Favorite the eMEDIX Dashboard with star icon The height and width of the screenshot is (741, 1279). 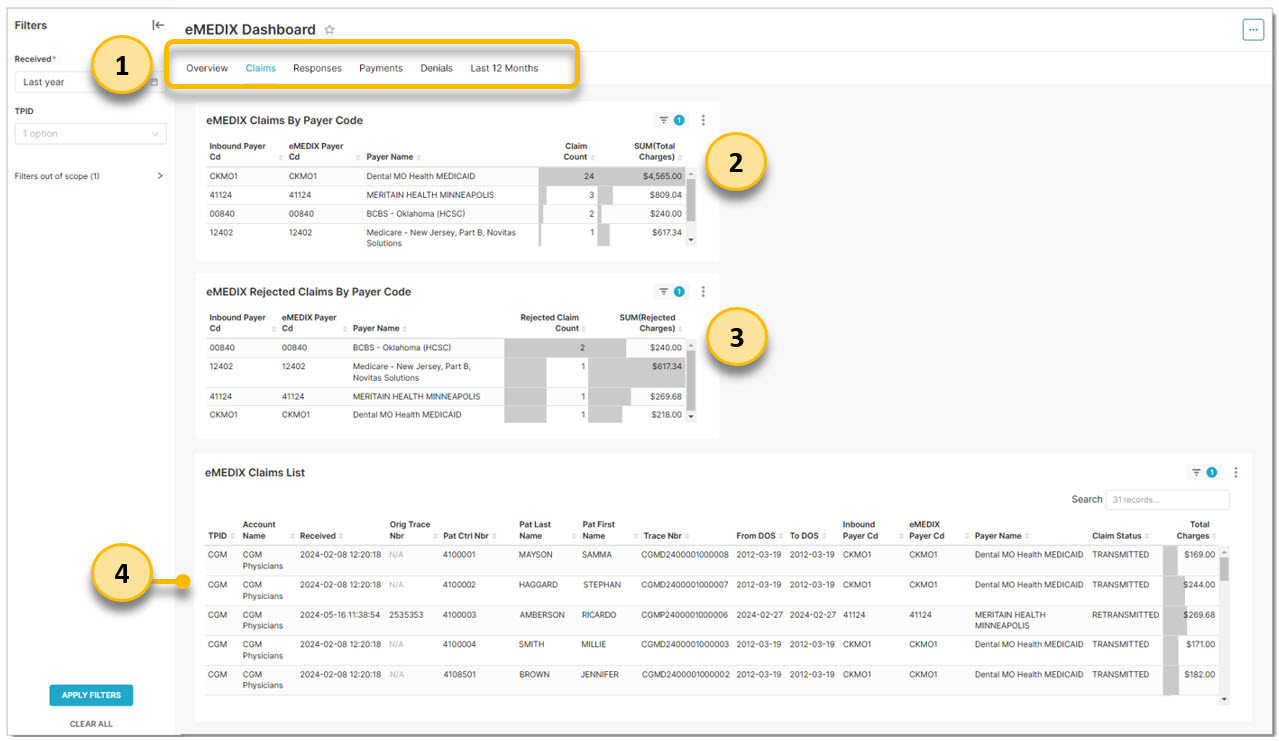[x=330, y=30]
